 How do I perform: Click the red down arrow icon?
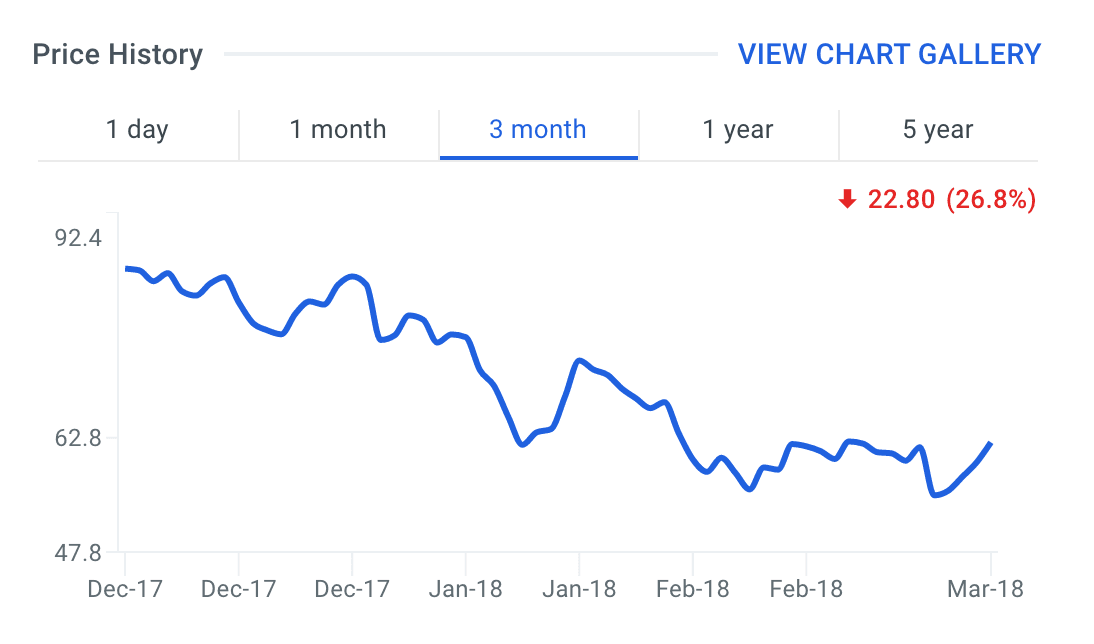(x=848, y=200)
